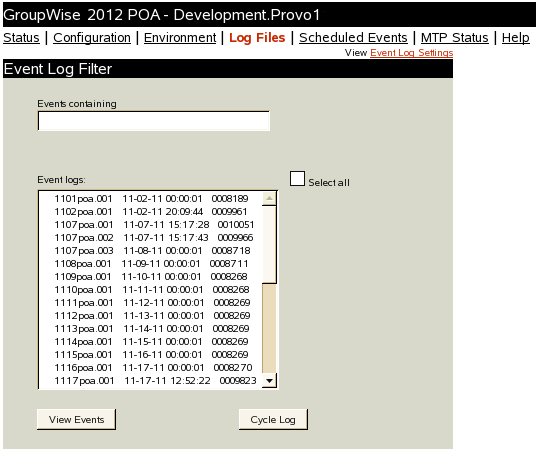Open Event Log Settings link
The image size is (536, 454).
pos(412,53)
